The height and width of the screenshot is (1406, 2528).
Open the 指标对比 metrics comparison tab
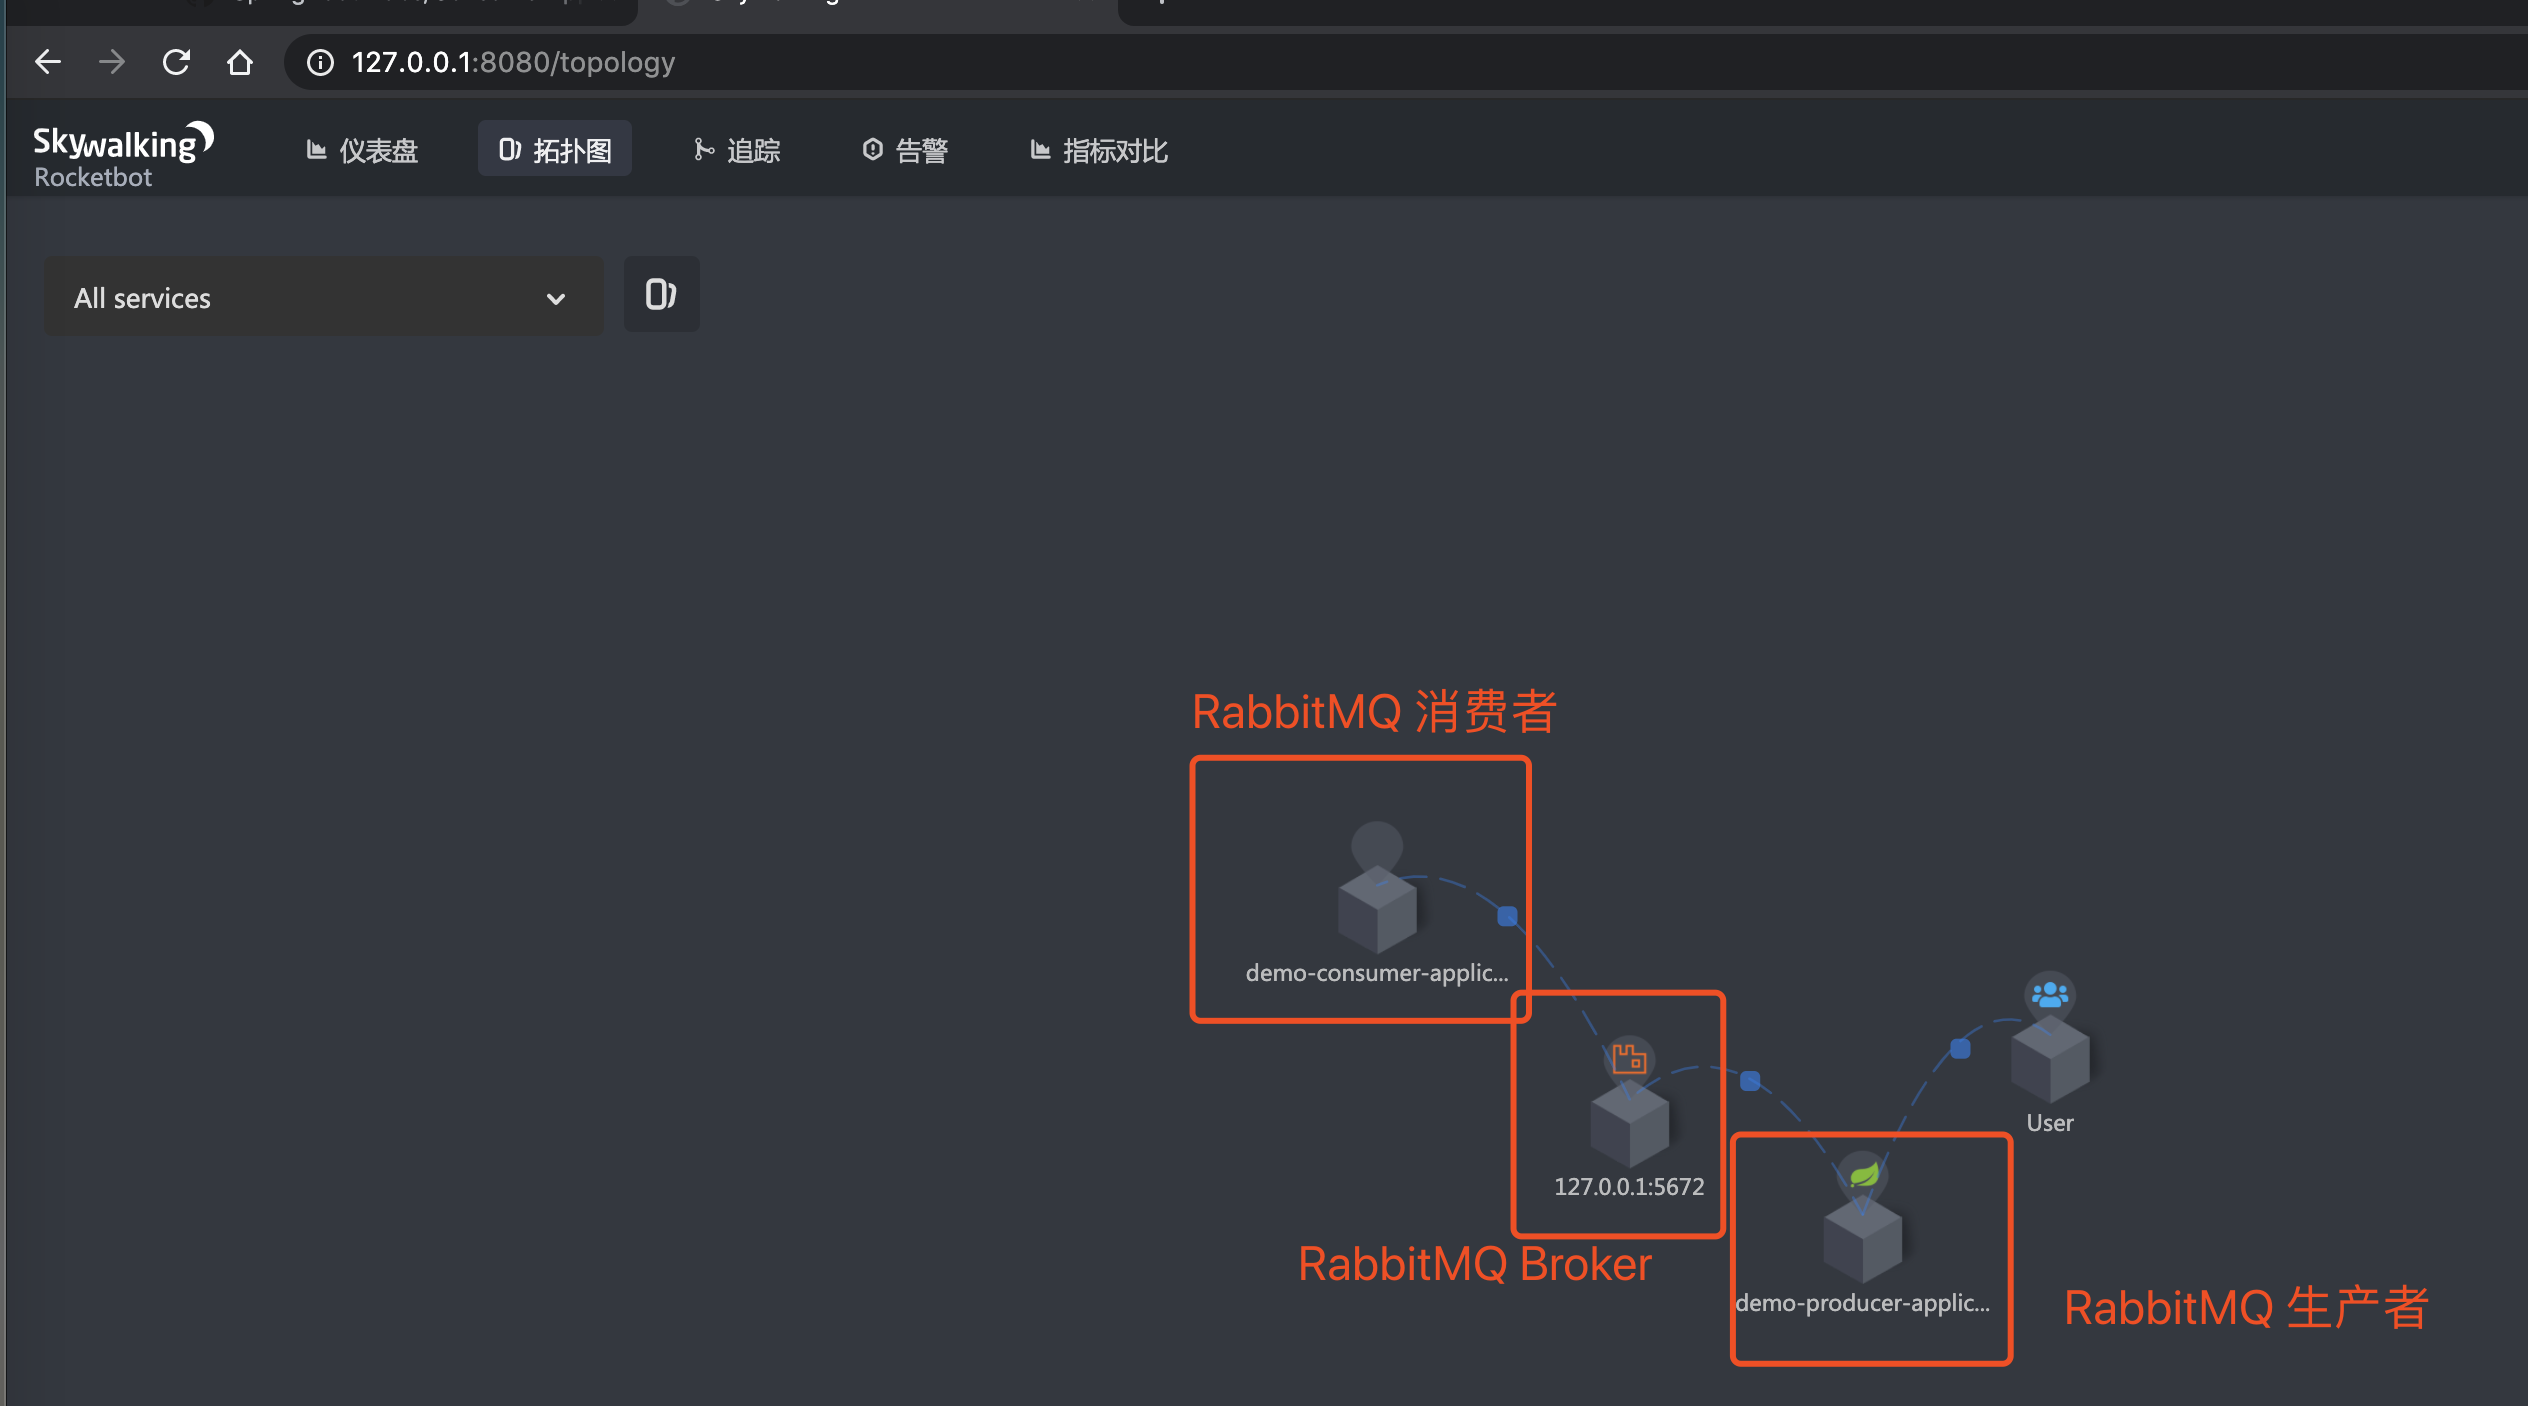pyautogui.click(x=1099, y=150)
